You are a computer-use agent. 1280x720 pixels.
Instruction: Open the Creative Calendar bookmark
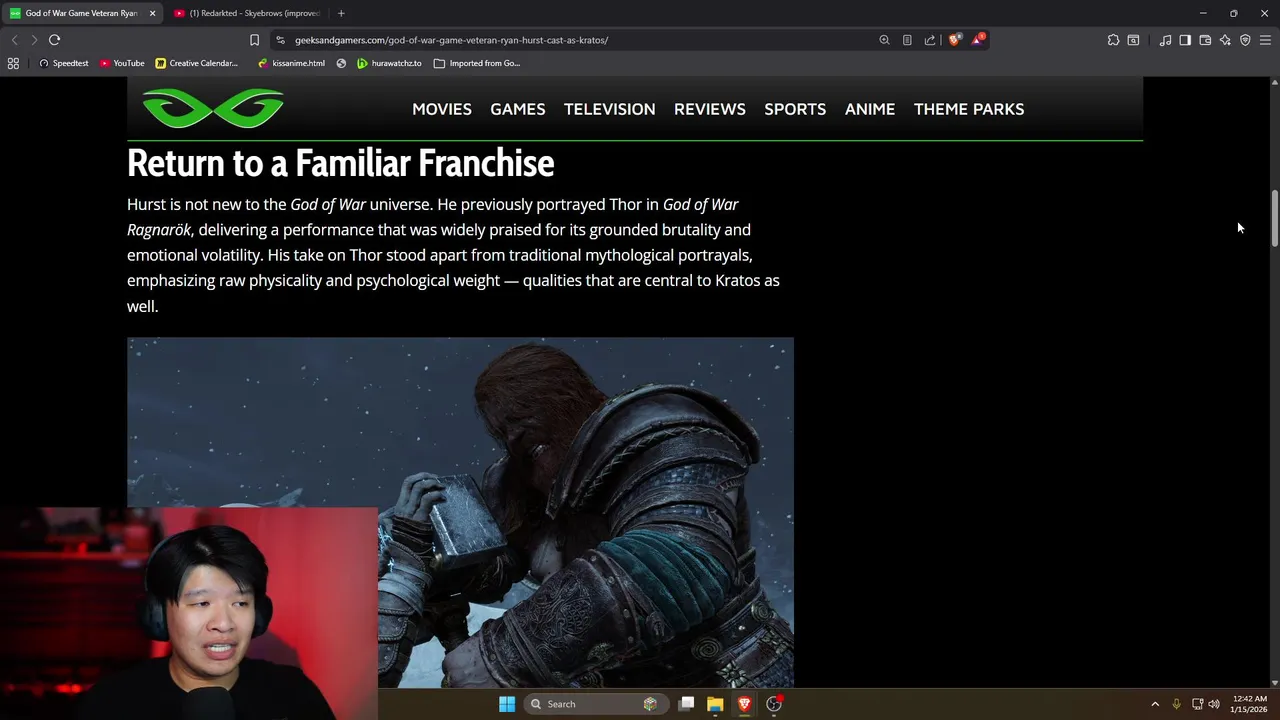coord(196,63)
